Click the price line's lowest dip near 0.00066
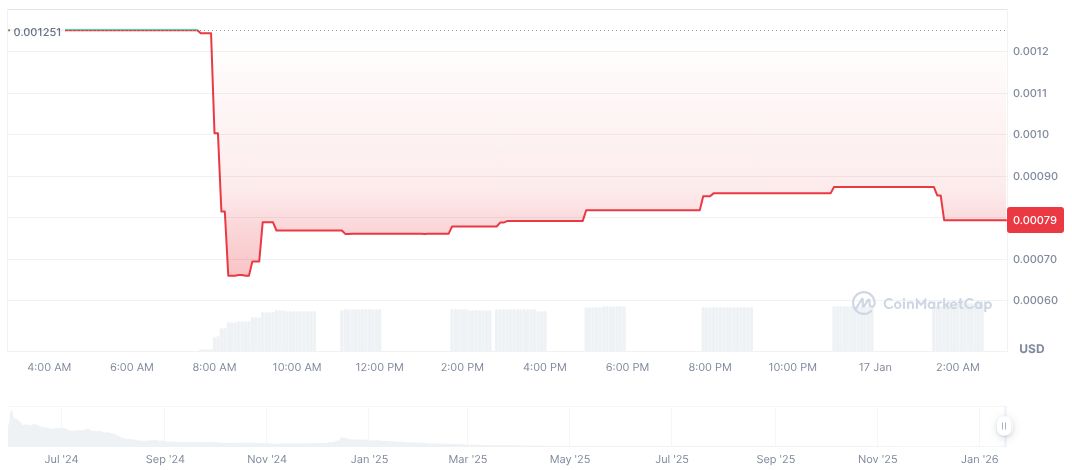The image size is (1072, 470). tap(239, 275)
